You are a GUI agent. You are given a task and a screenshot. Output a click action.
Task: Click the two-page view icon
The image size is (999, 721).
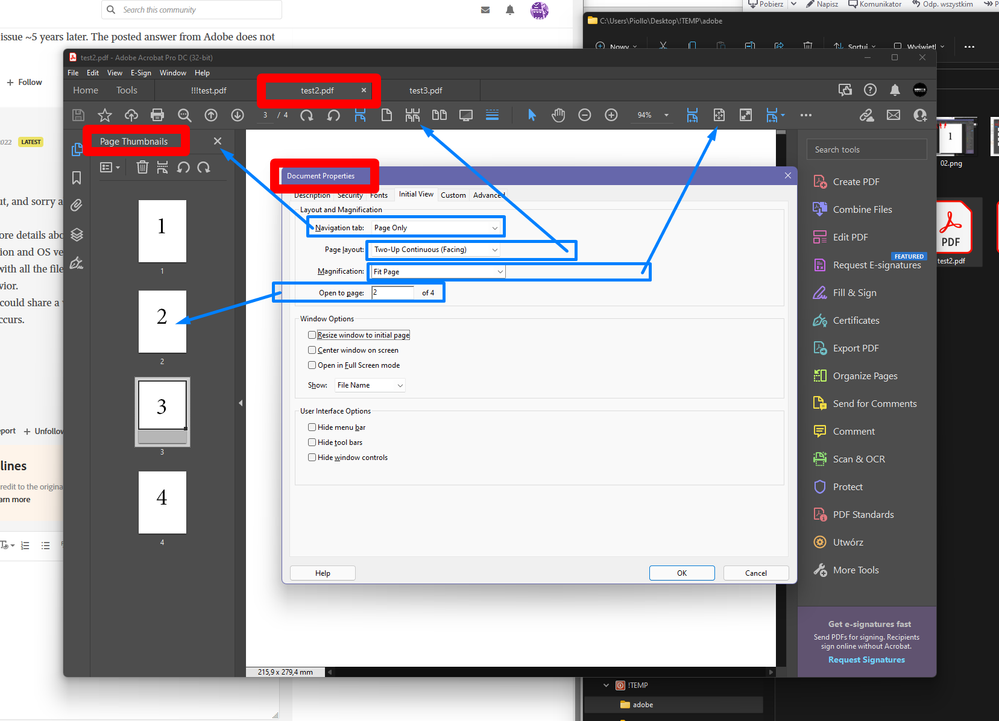(x=439, y=115)
